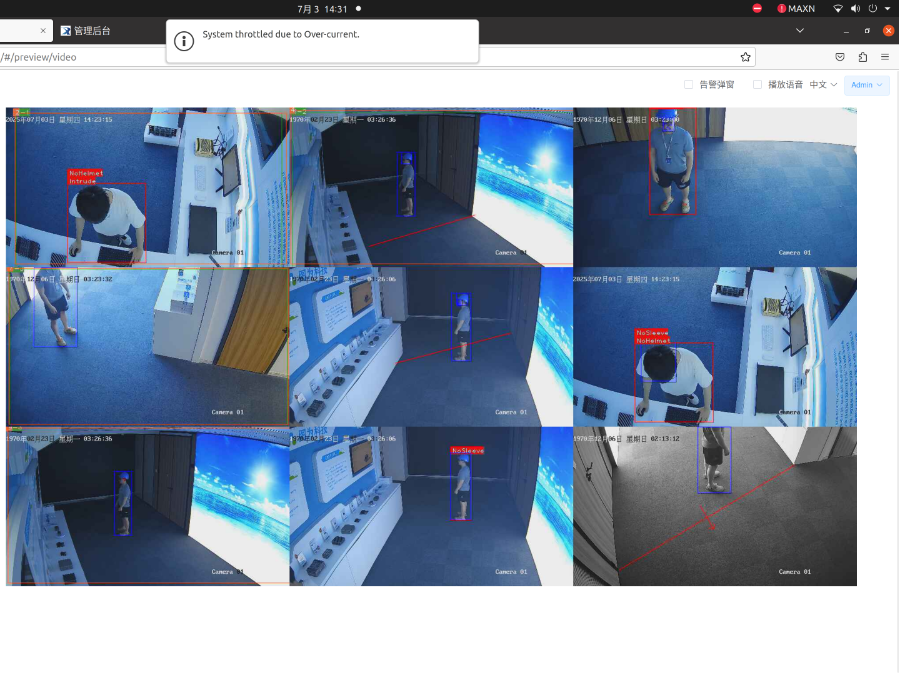
Task: Click the power icon in system tray
Action: point(873,9)
